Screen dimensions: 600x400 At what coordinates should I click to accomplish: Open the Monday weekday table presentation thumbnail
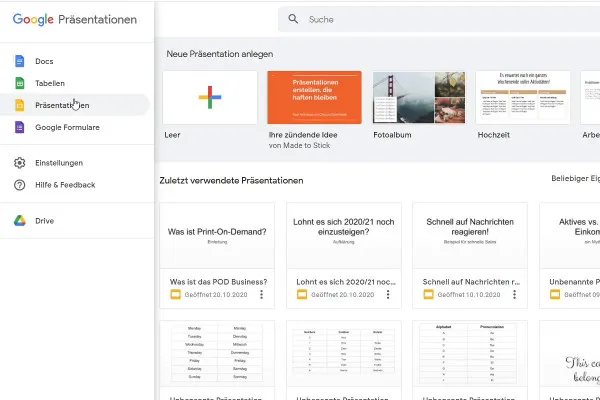pos(217,353)
